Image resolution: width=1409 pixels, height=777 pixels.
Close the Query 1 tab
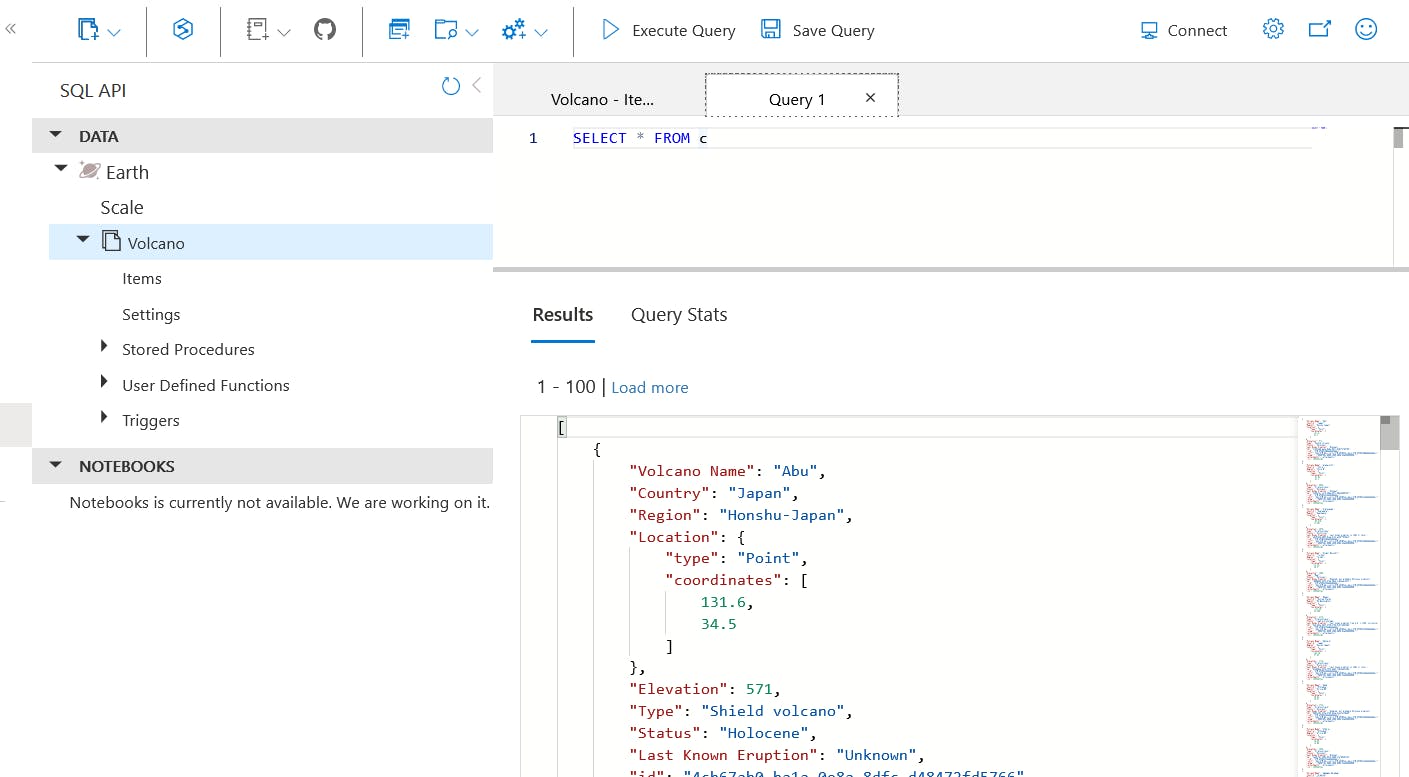click(870, 97)
